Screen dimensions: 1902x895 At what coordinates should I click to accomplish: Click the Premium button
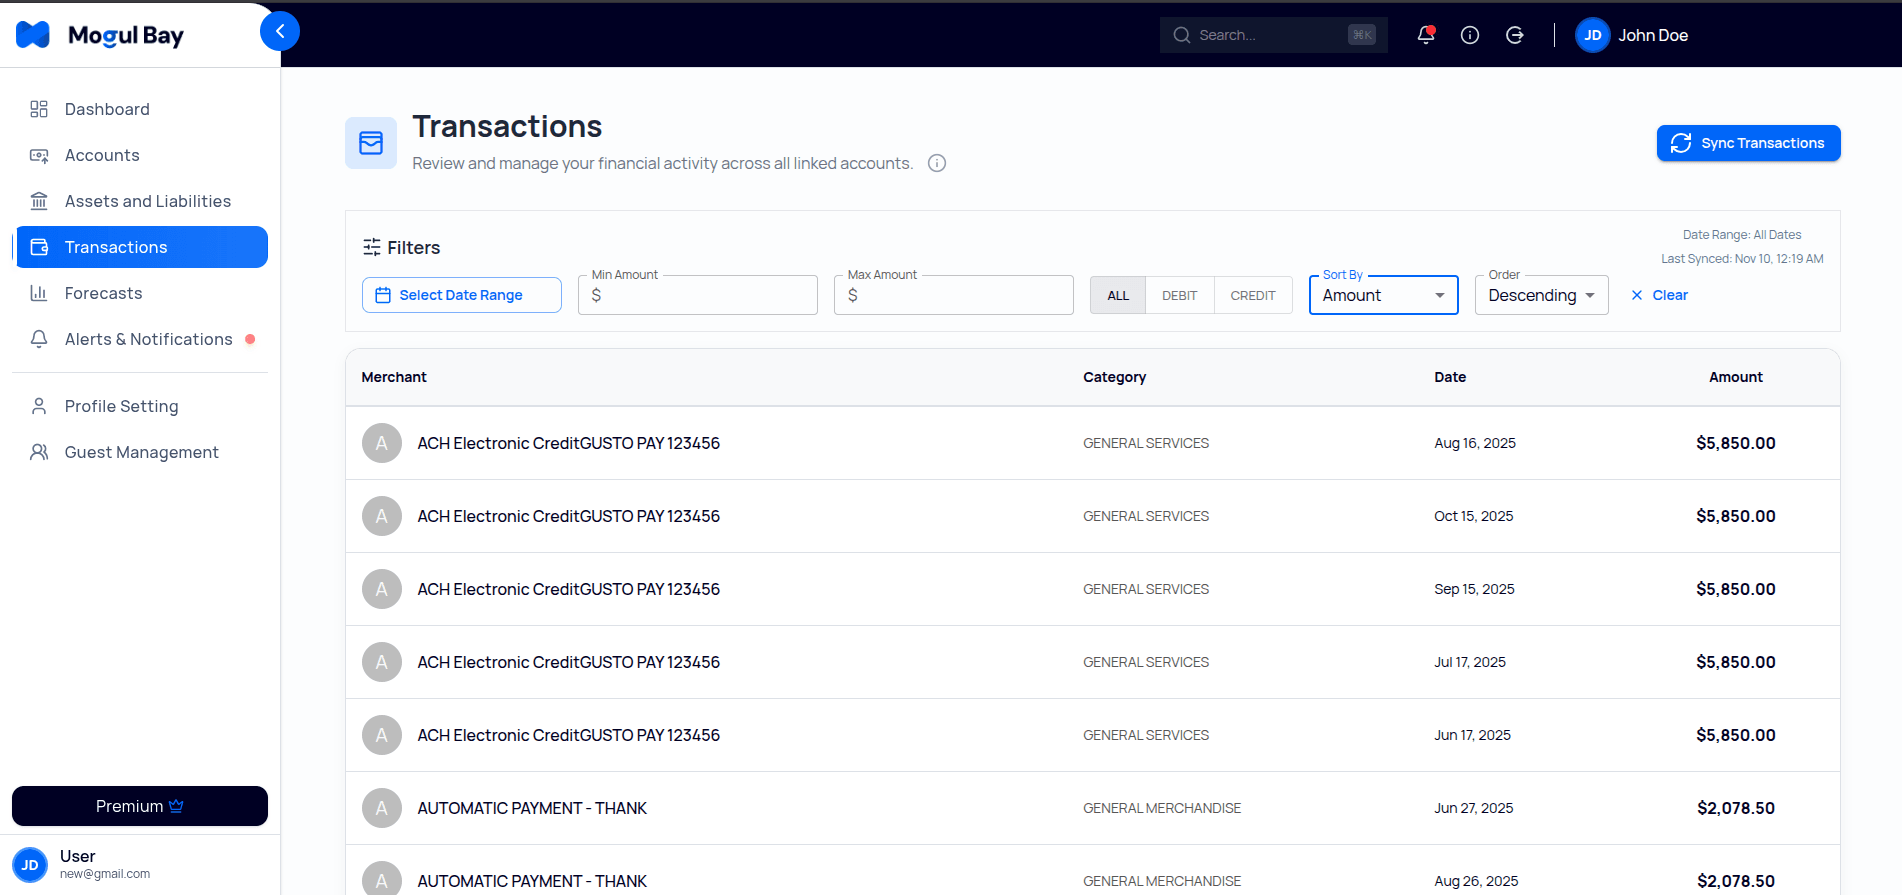[x=140, y=806]
